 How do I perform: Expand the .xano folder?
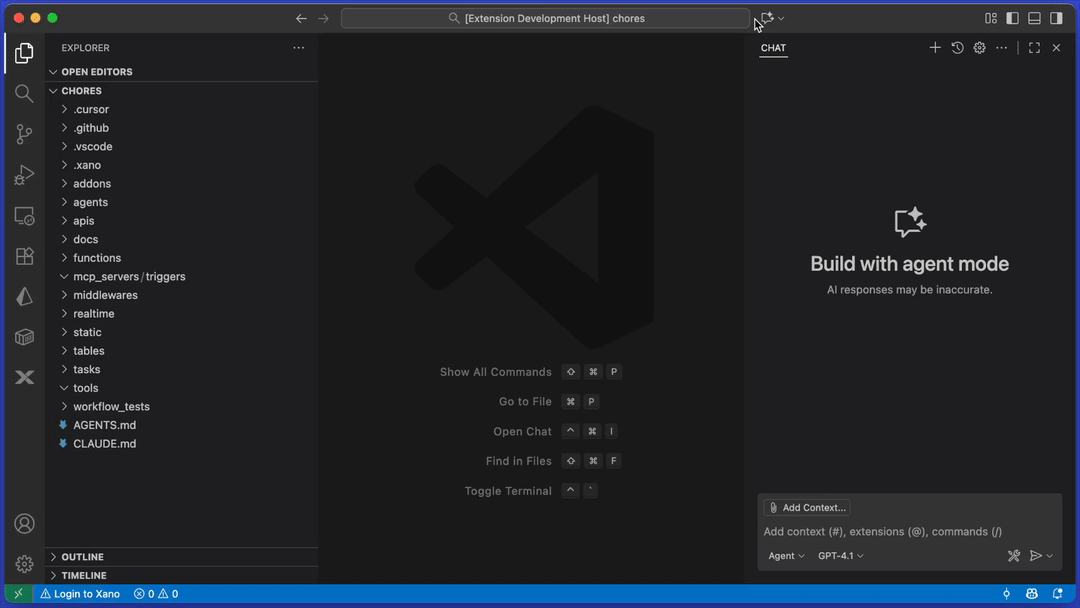(x=182, y=165)
